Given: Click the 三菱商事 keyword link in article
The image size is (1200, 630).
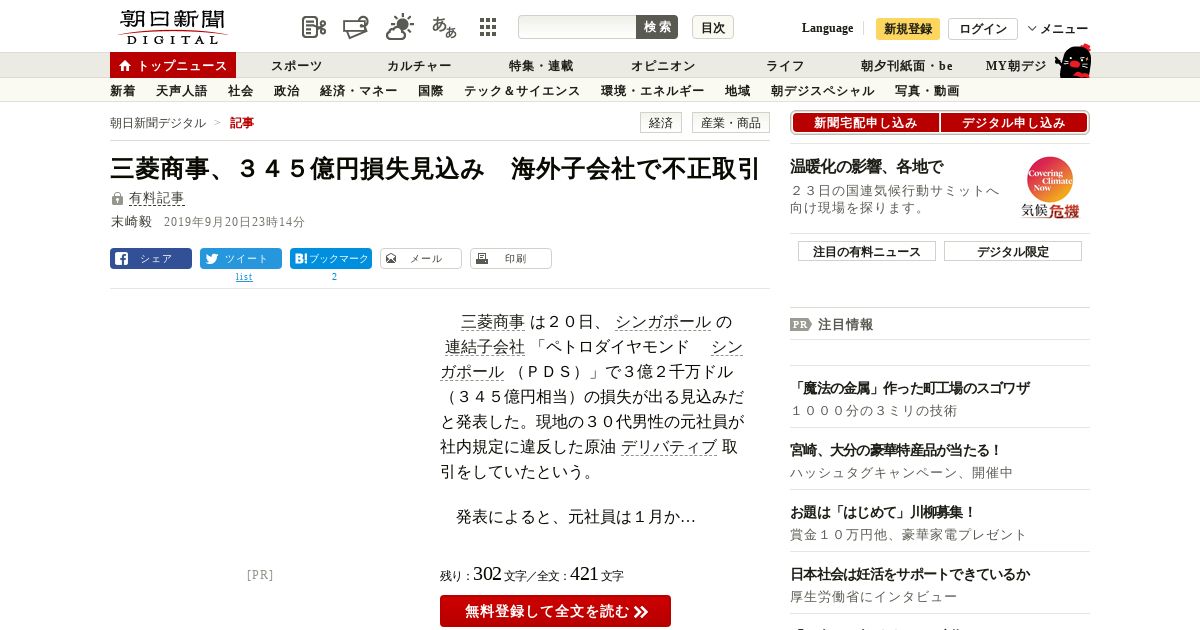Looking at the screenshot, I should pyautogui.click(x=493, y=322).
